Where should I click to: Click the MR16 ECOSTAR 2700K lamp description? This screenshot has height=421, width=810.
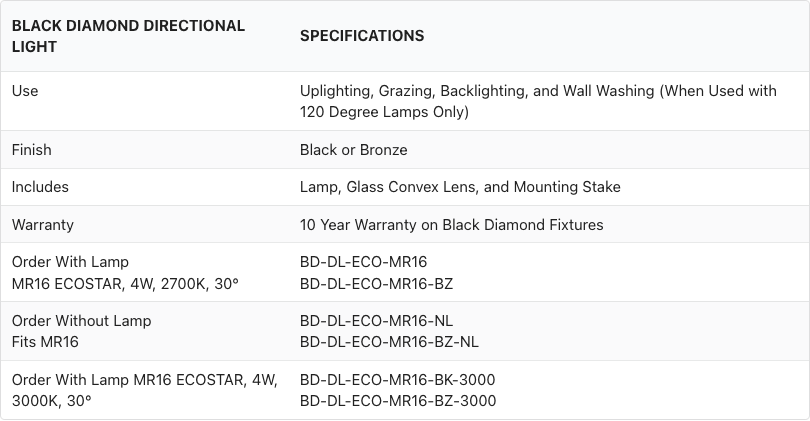click(x=125, y=284)
